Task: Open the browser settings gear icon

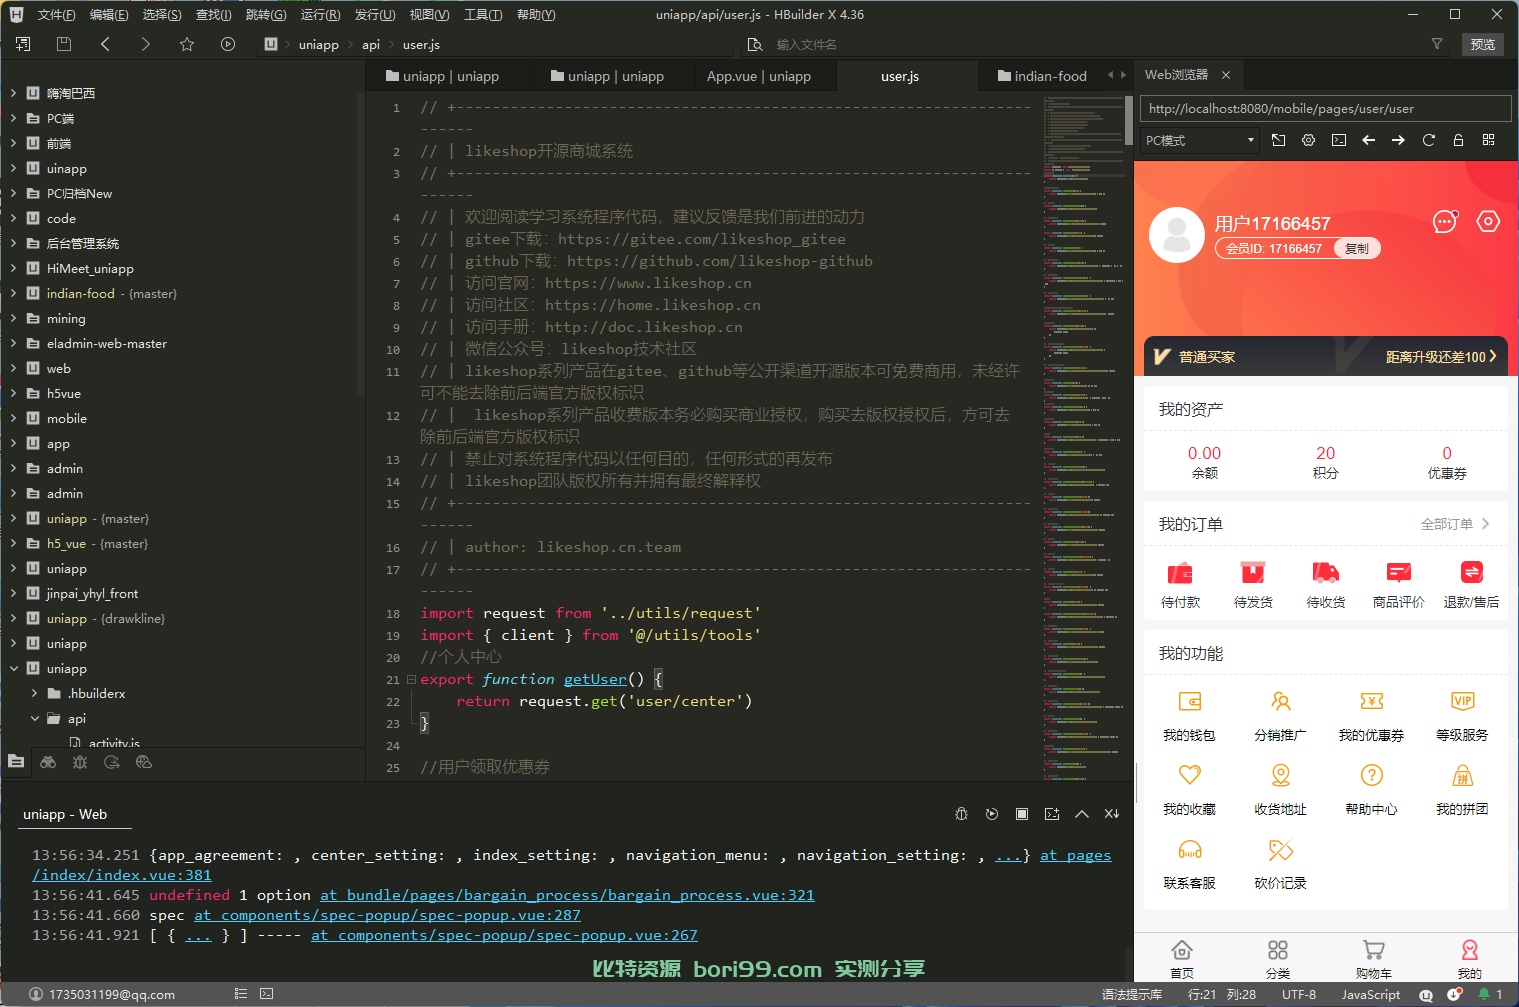Action: click(1309, 140)
